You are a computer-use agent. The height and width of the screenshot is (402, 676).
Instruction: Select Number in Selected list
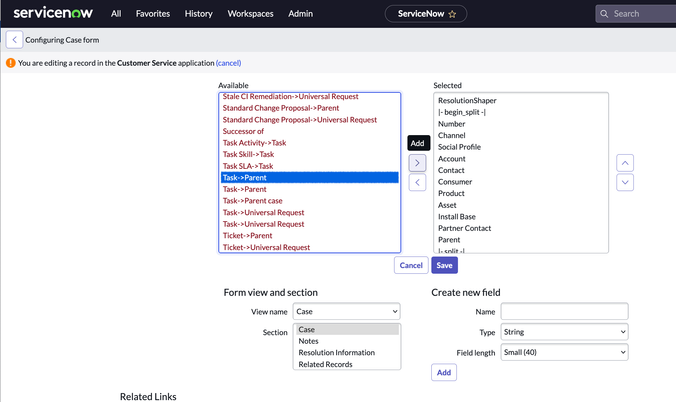[521, 124]
